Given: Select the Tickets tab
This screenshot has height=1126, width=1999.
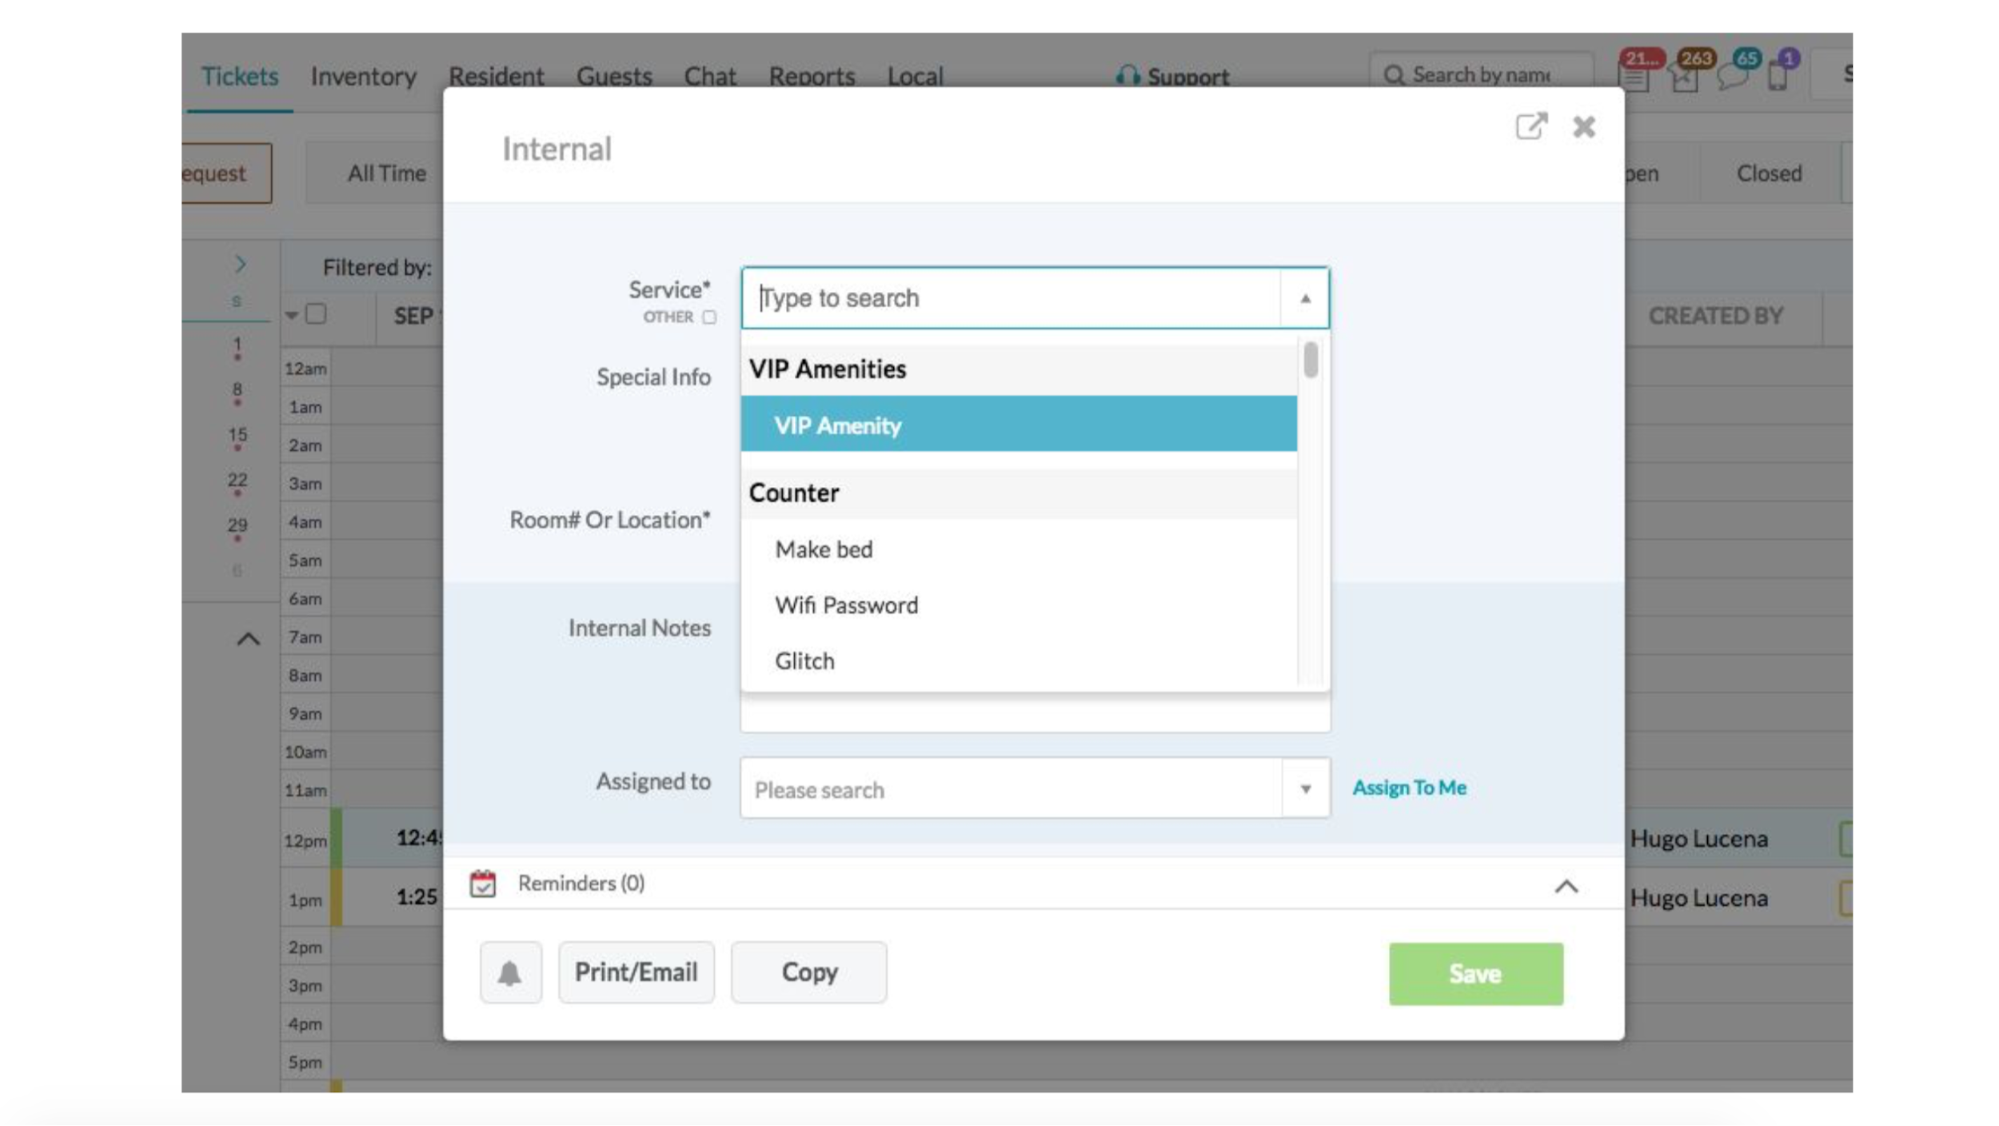Looking at the screenshot, I should 239,76.
